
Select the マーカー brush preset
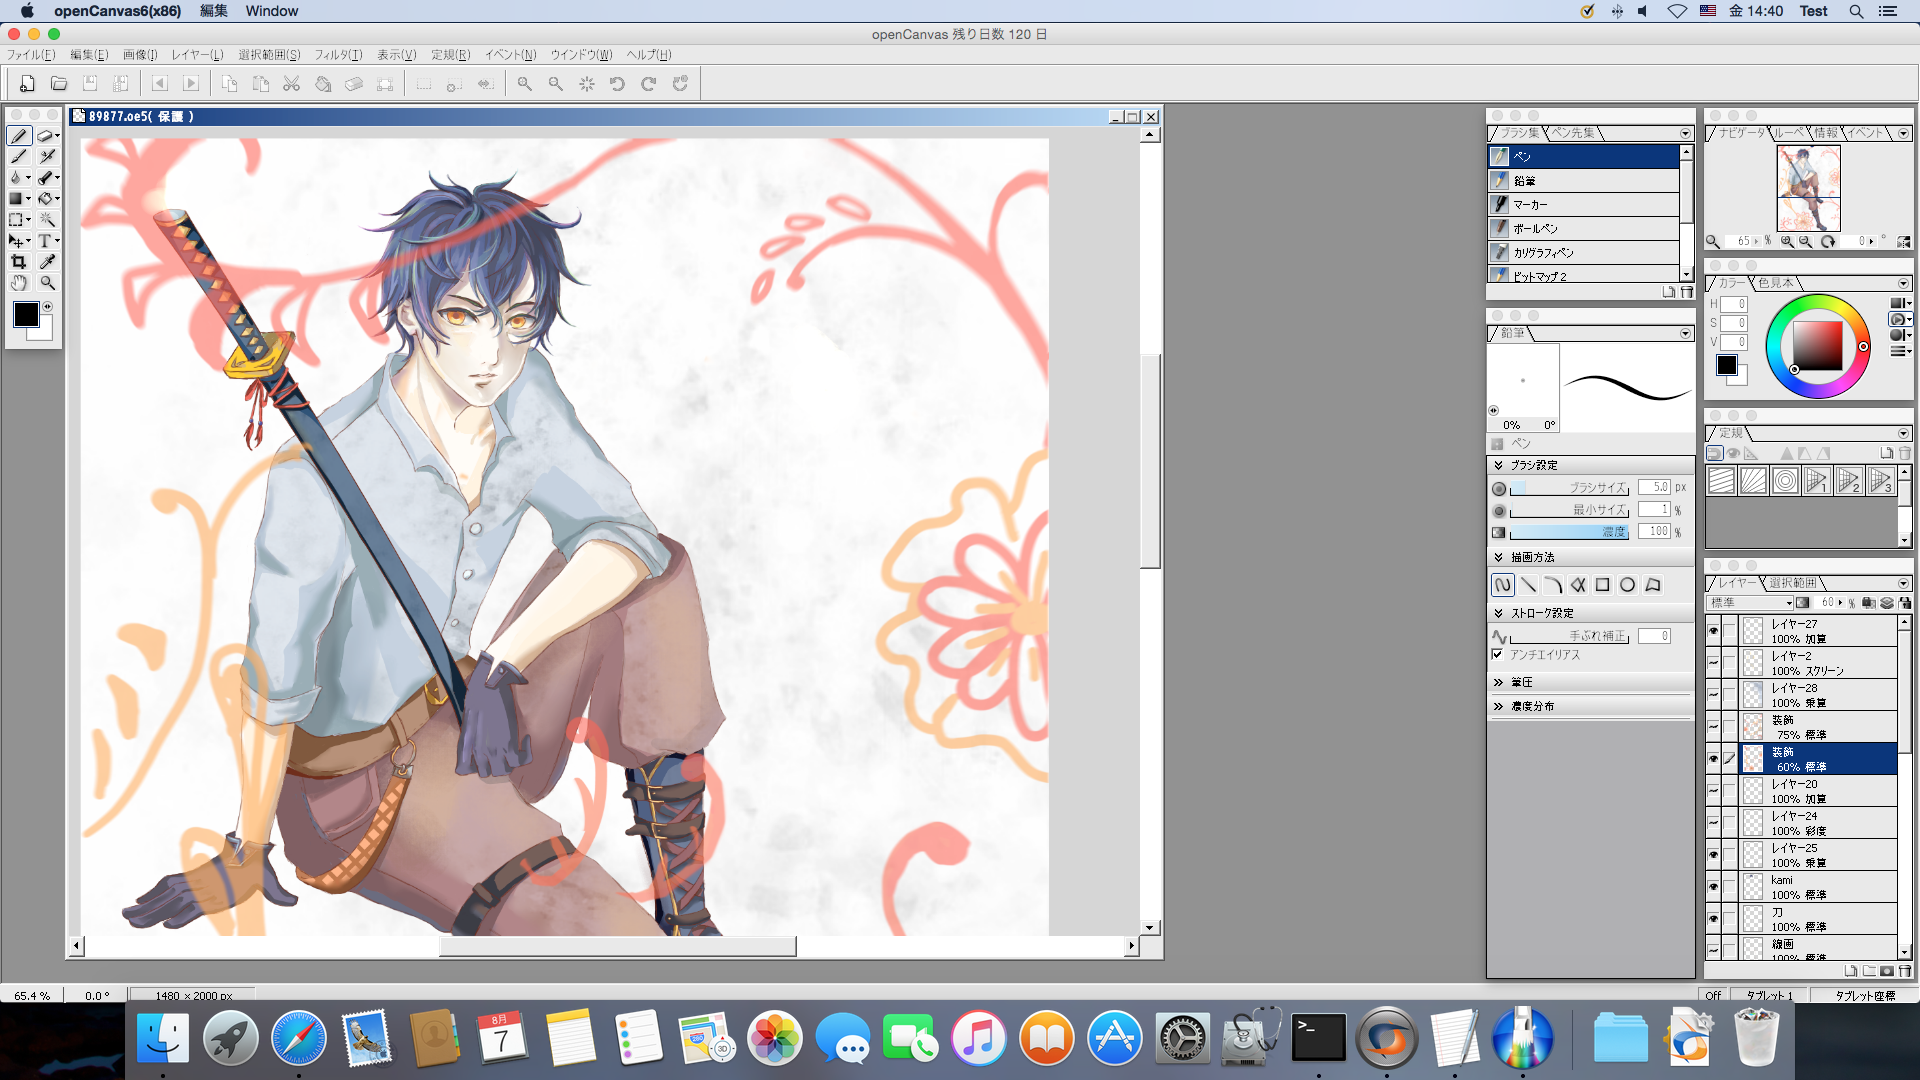(x=1584, y=205)
